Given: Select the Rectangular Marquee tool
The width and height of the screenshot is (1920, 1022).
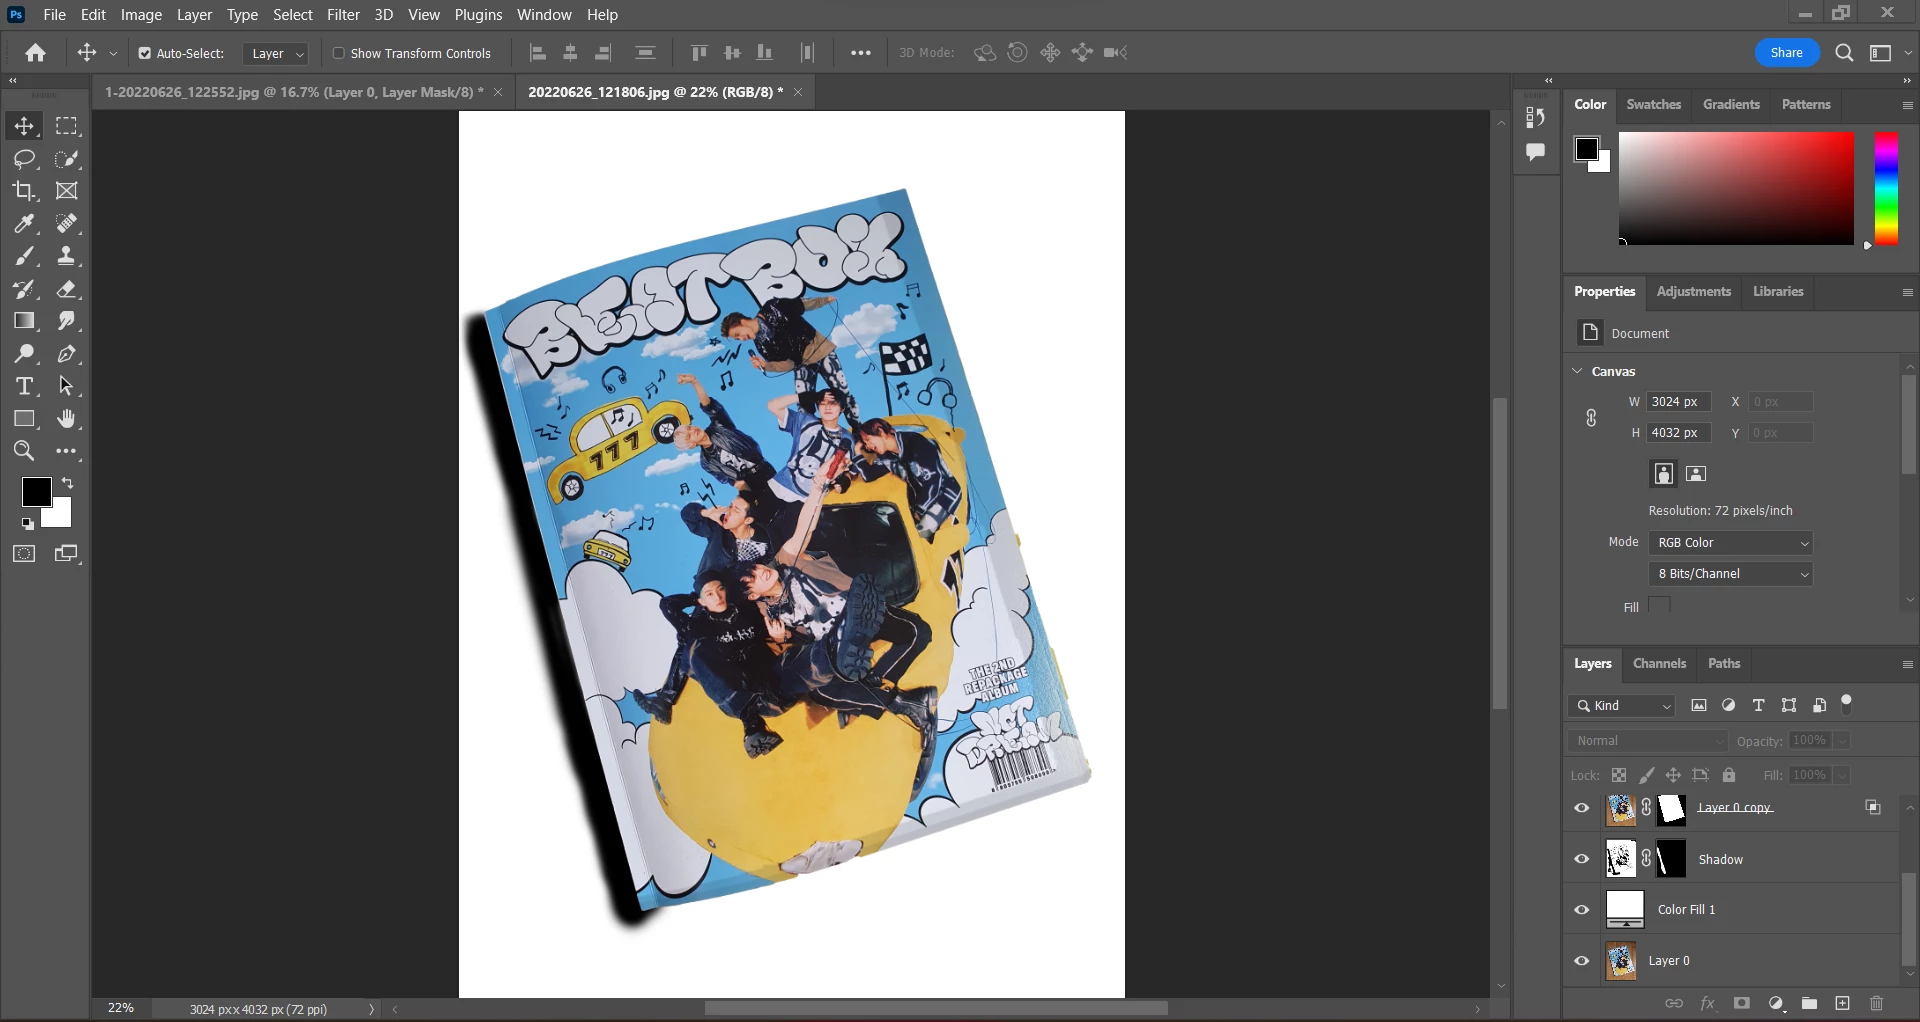Looking at the screenshot, I should pos(67,126).
